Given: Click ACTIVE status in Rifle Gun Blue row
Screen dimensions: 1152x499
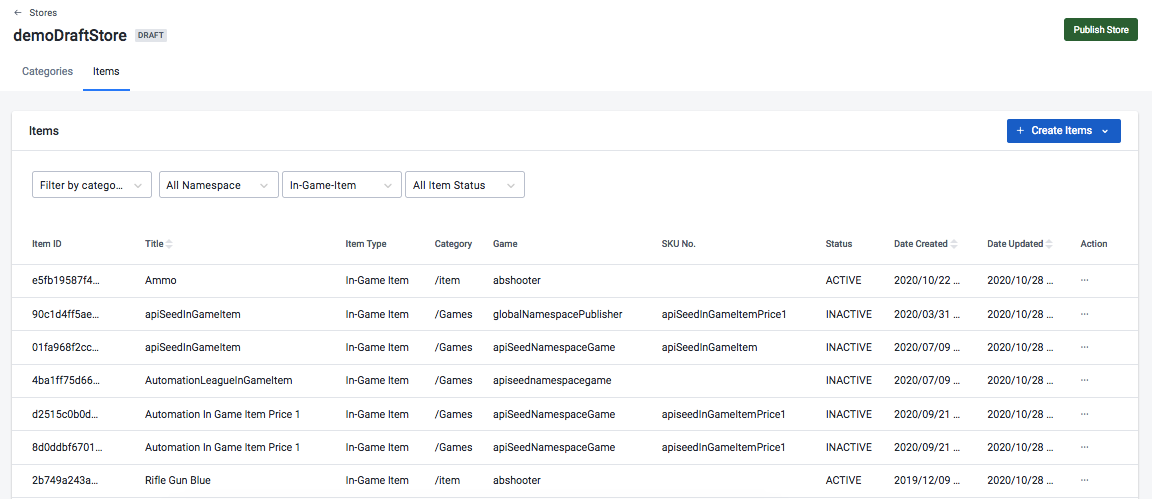Looking at the screenshot, I should (x=843, y=480).
